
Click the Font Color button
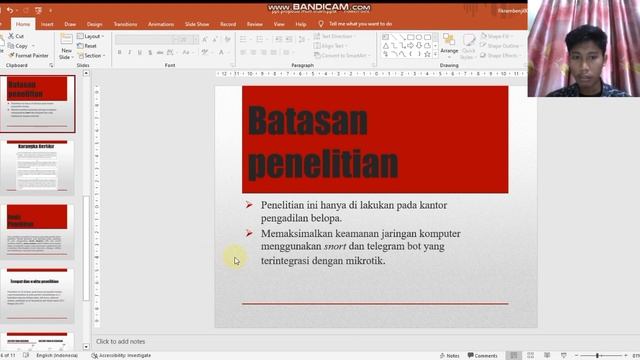[221, 53]
